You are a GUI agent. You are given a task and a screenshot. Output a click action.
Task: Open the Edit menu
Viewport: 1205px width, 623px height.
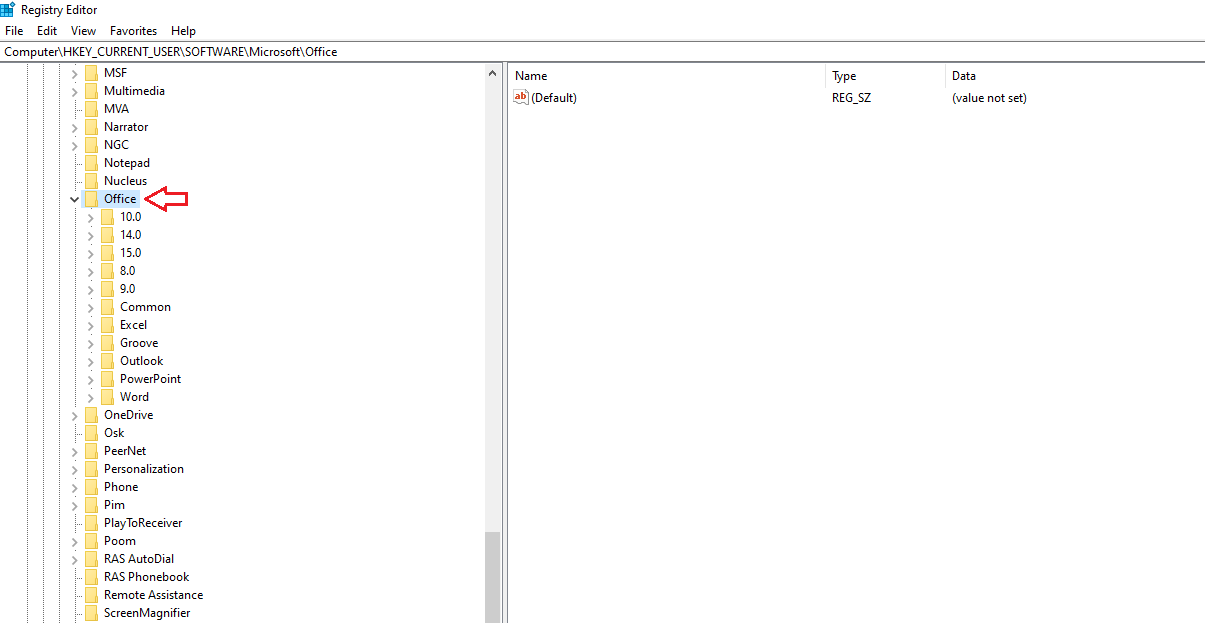click(x=47, y=31)
